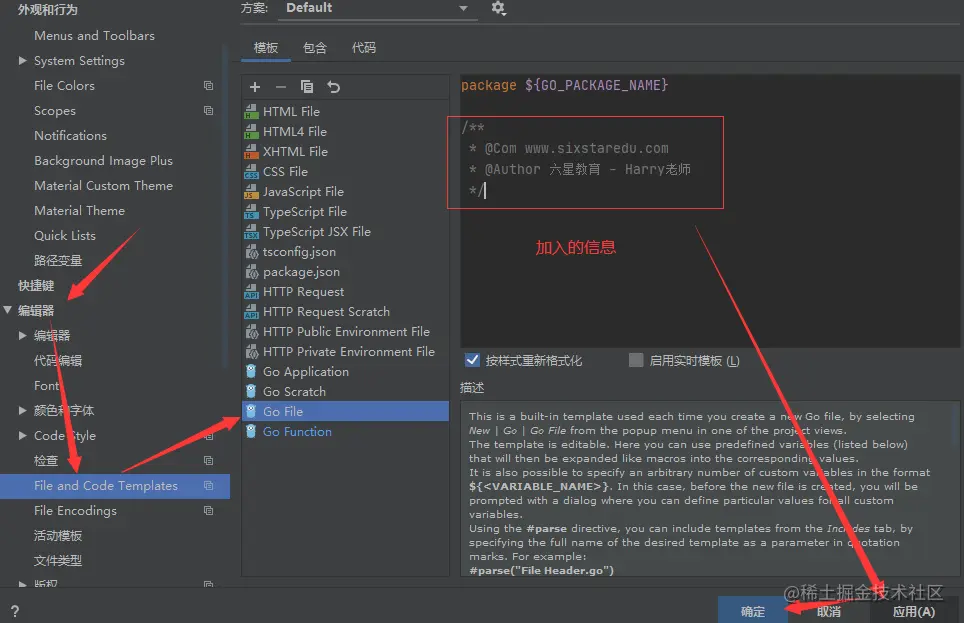Click the TypeScript JSX File icon

(x=251, y=232)
